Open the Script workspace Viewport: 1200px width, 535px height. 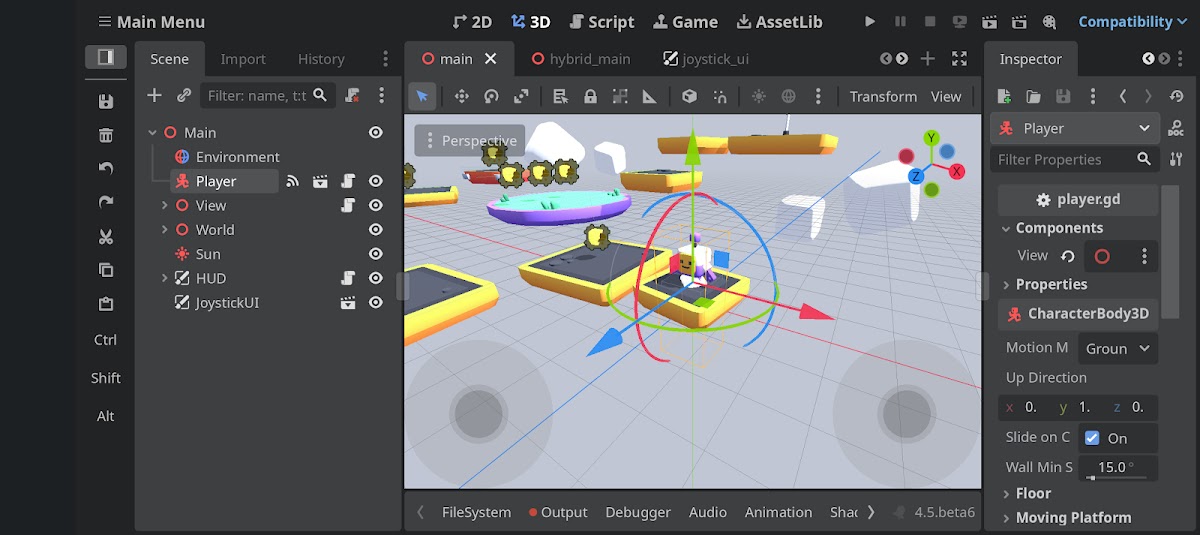[601, 22]
